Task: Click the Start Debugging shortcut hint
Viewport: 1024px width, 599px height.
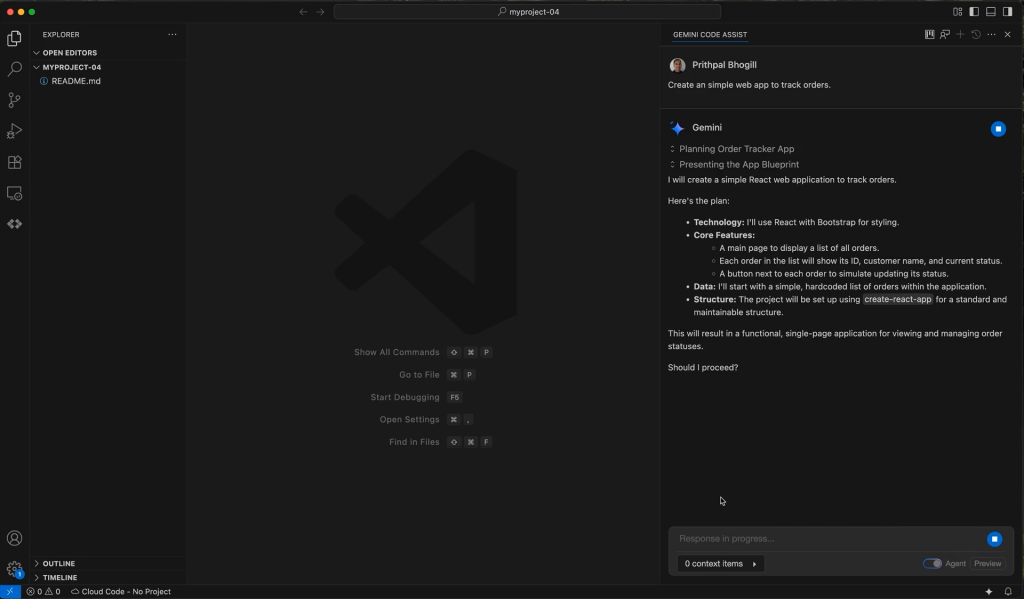Action: 416,397
